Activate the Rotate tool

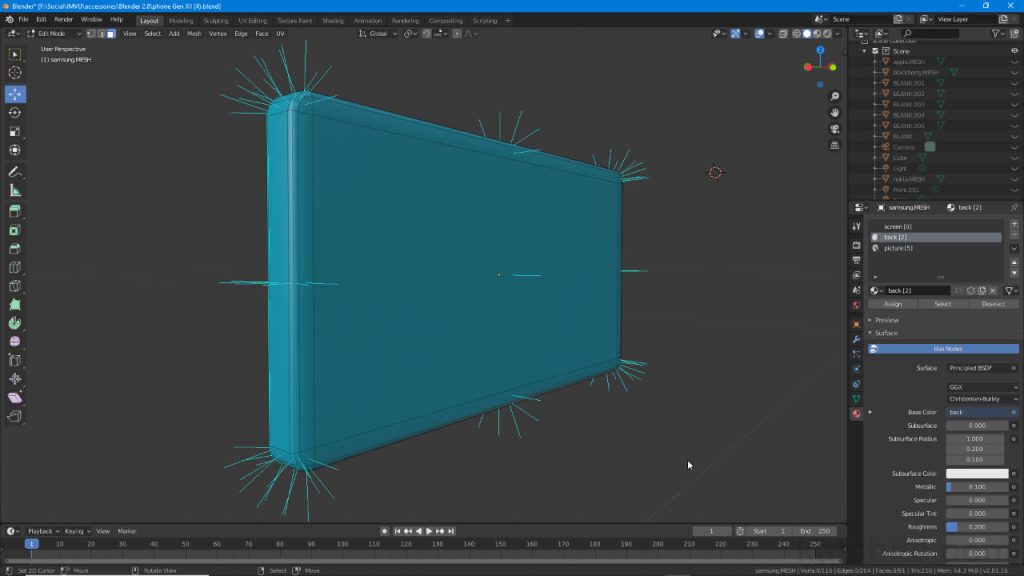(14, 111)
